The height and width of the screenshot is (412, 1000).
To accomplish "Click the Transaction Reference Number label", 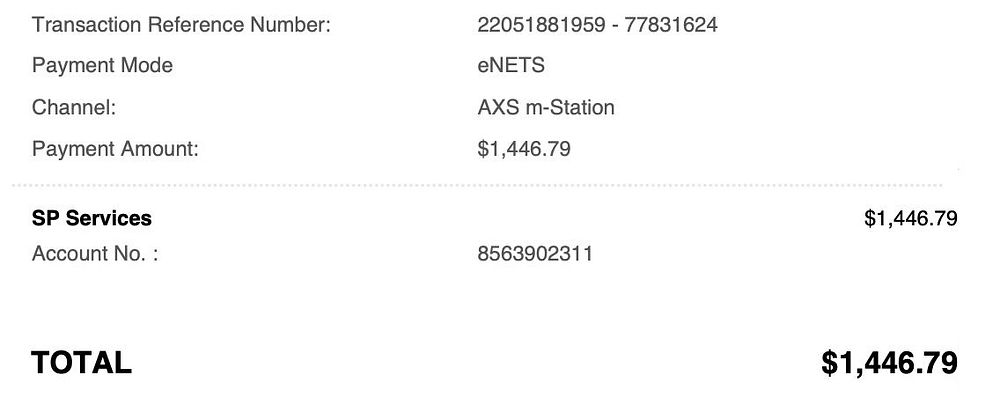I will tap(181, 25).
